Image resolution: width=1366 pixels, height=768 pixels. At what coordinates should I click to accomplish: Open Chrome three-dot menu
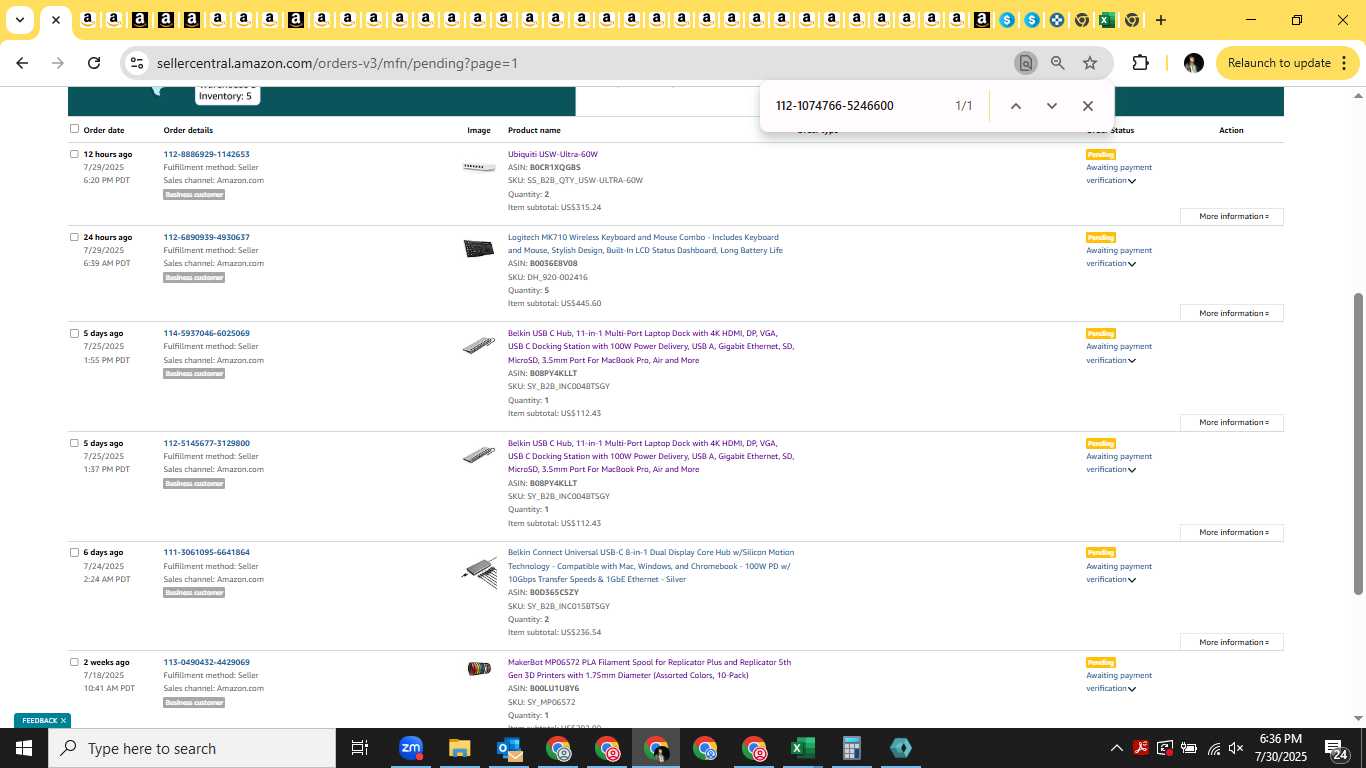click(x=1342, y=63)
